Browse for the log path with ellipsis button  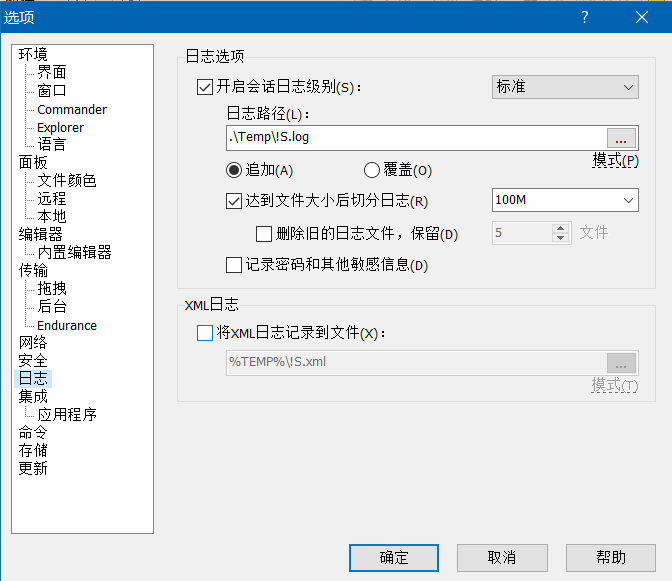coord(621,138)
